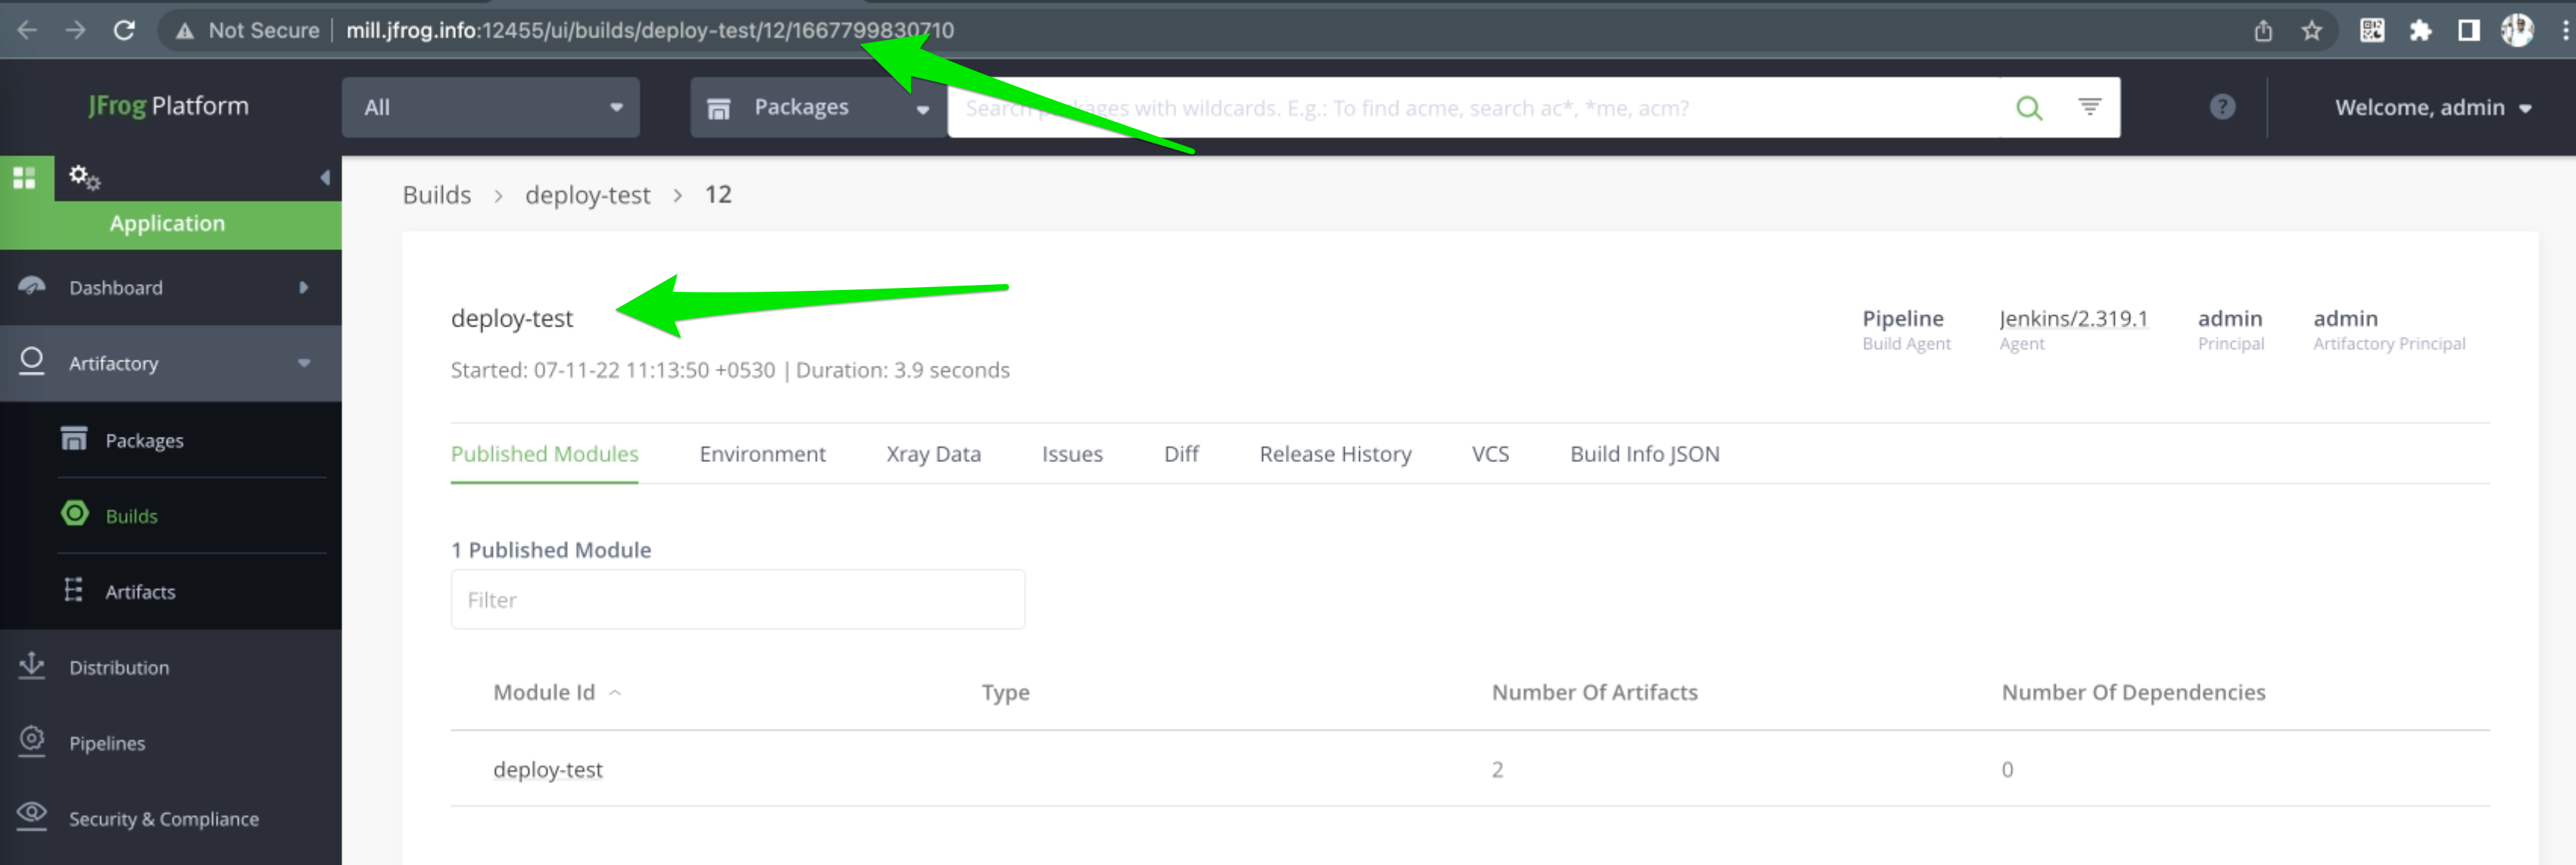2576x865 pixels.
Task: Open the search filter icon
Action: click(x=2088, y=106)
